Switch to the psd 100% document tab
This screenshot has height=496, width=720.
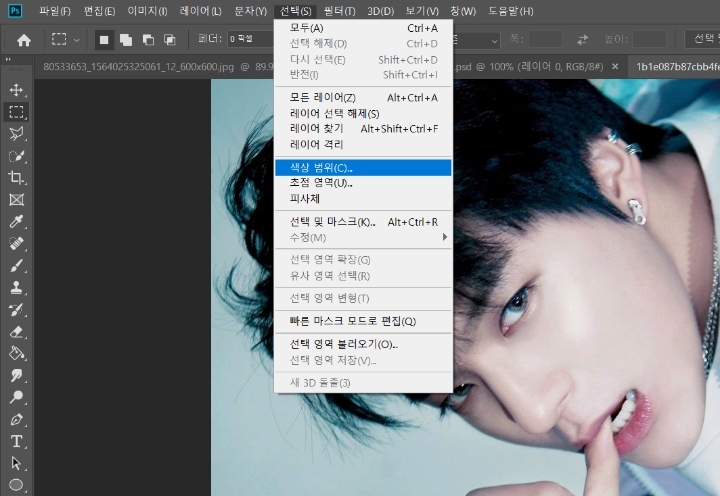528,67
